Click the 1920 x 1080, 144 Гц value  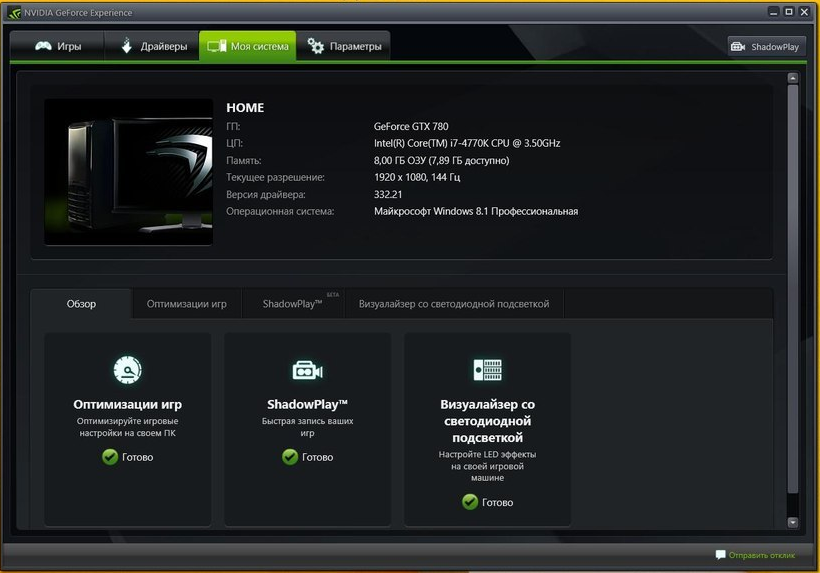417,177
